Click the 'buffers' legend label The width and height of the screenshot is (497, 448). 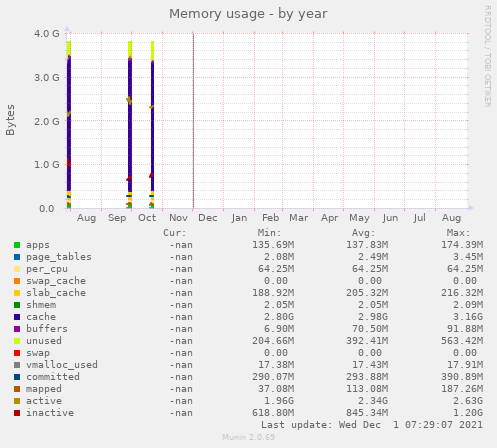coord(47,329)
